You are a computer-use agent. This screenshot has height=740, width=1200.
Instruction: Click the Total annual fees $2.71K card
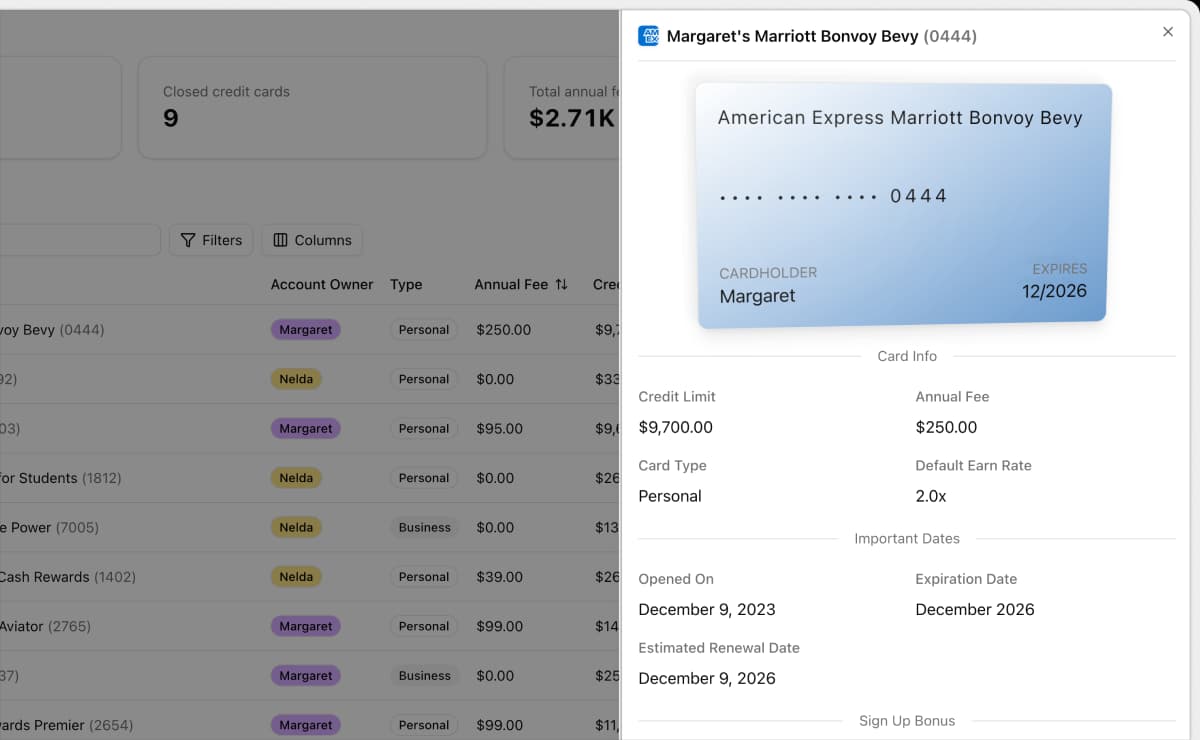pyautogui.click(x=562, y=107)
